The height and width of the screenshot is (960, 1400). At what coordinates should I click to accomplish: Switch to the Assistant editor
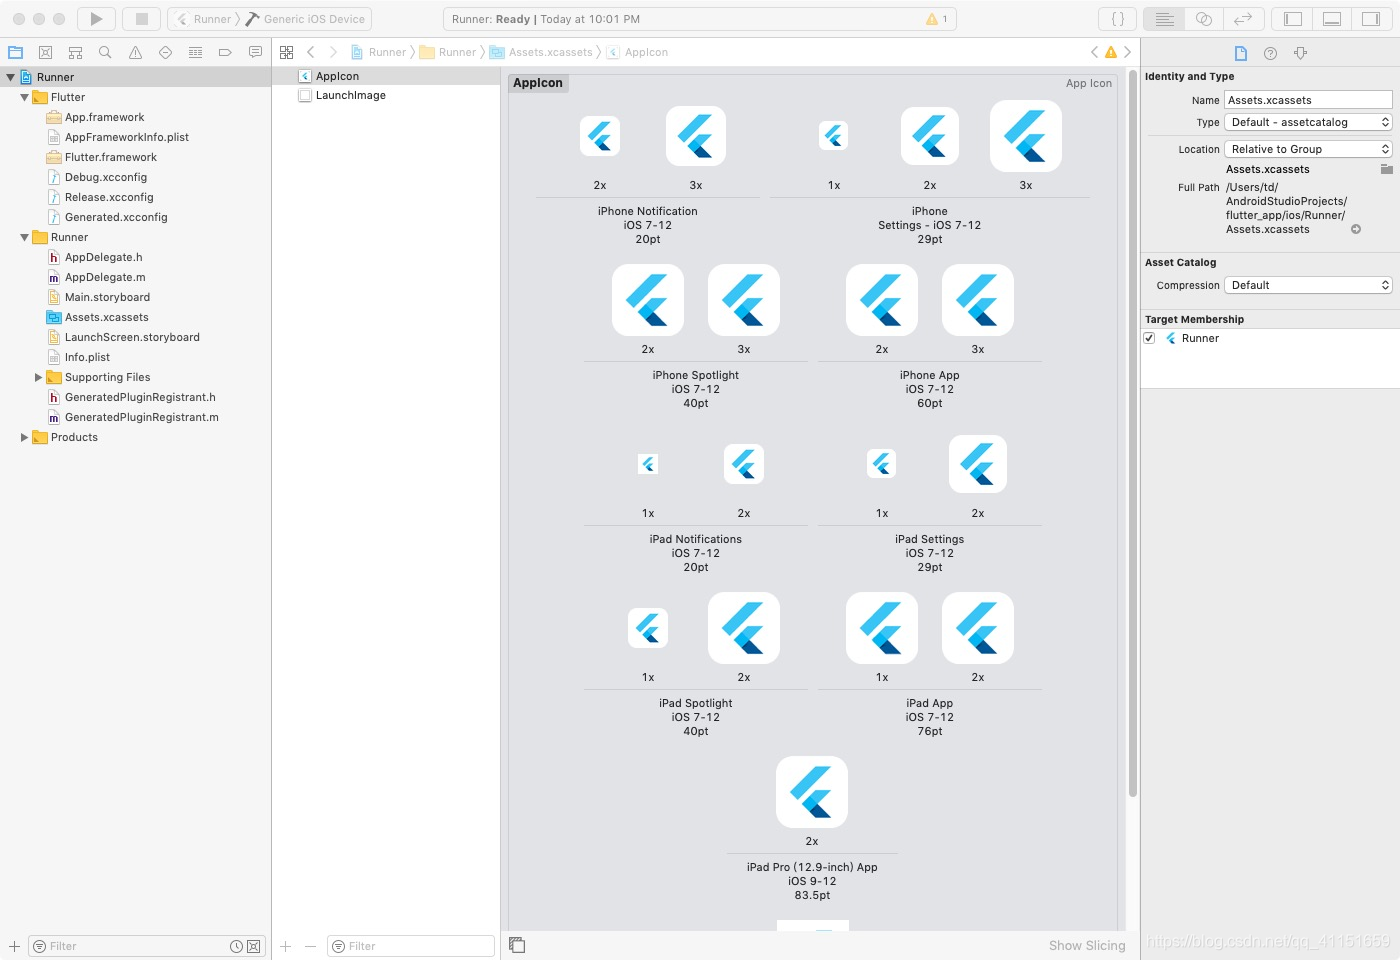coord(1204,19)
